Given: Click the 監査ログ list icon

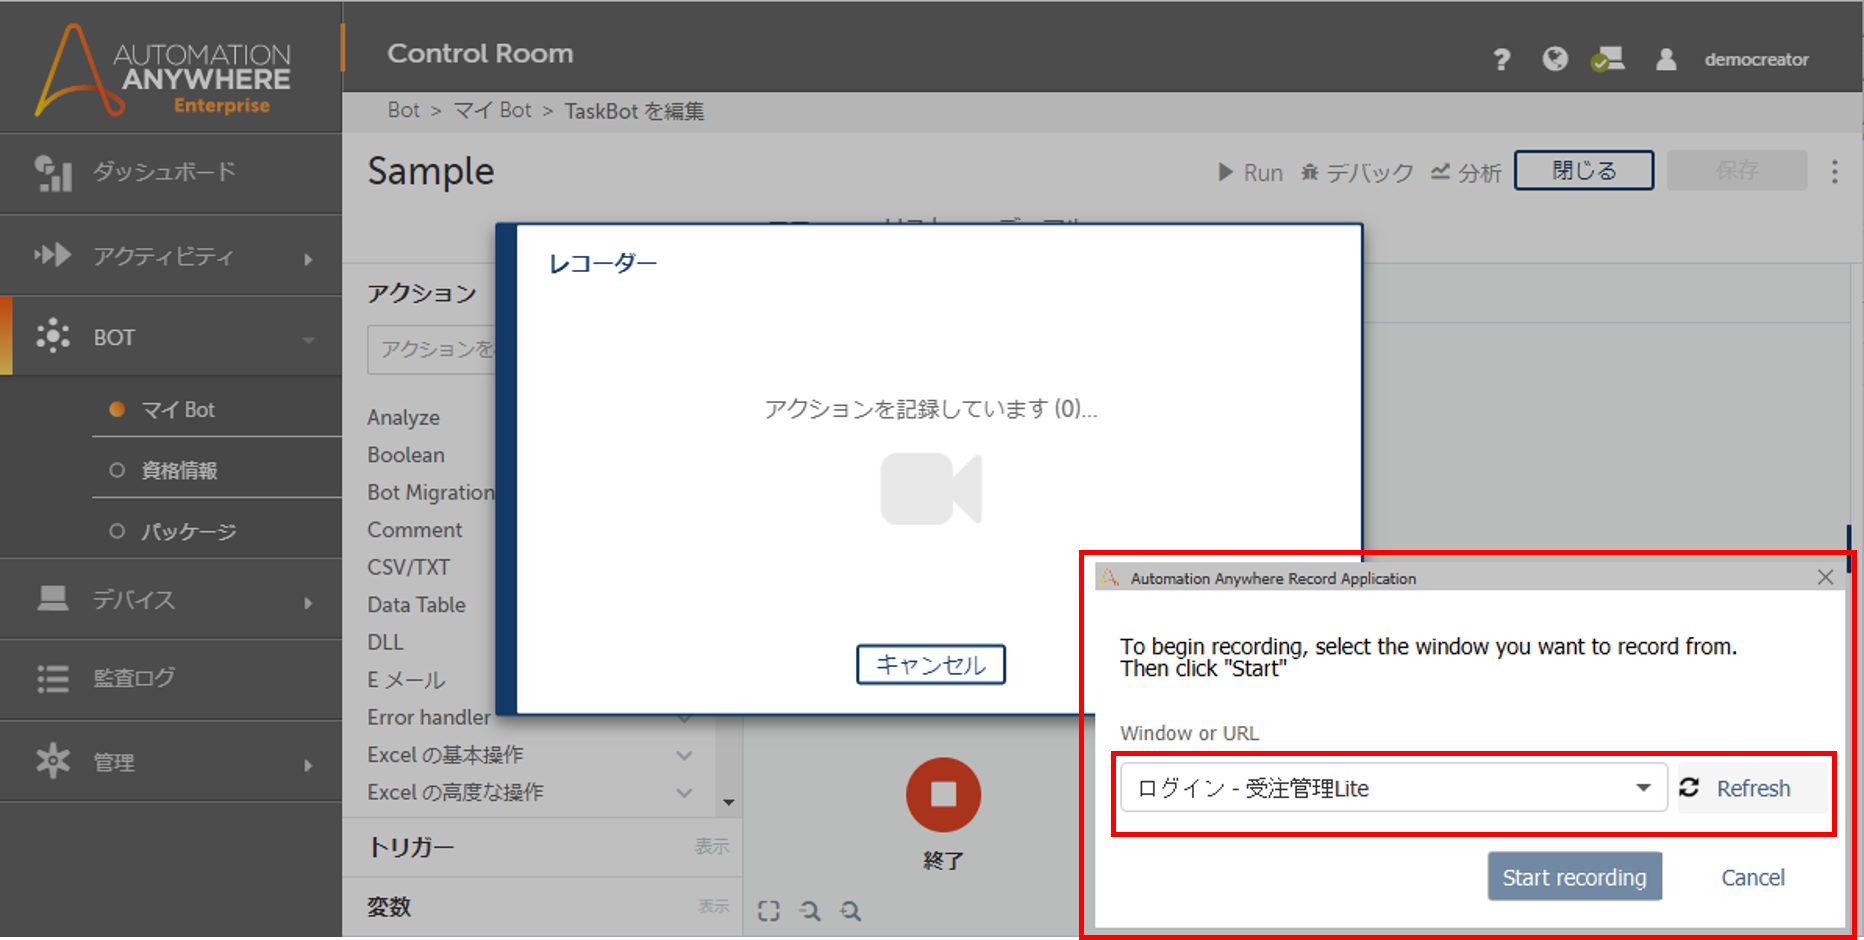Looking at the screenshot, I should (52, 678).
